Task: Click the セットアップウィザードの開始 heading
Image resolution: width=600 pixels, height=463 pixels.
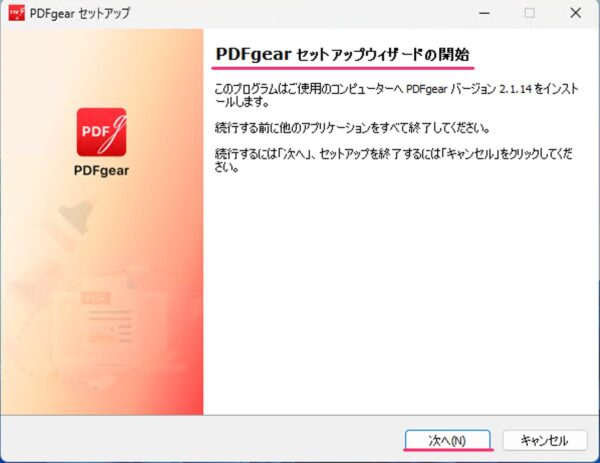Action: [x=342, y=52]
